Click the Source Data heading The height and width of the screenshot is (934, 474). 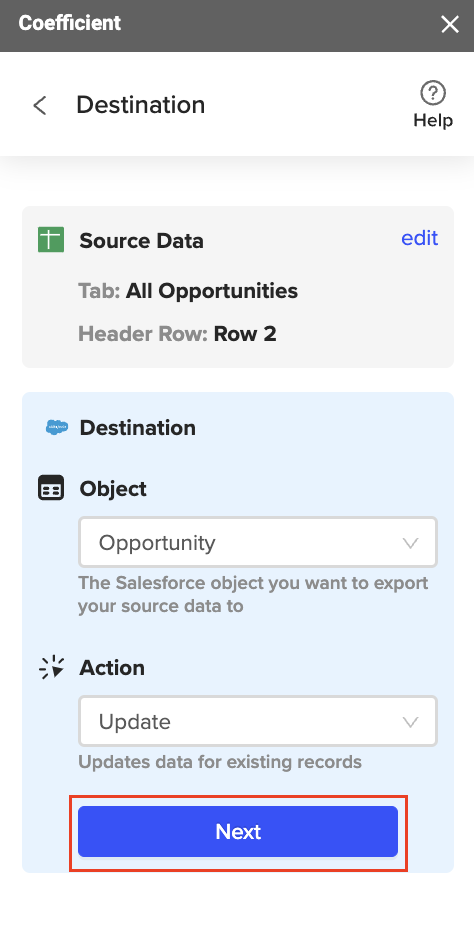pyautogui.click(x=142, y=241)
